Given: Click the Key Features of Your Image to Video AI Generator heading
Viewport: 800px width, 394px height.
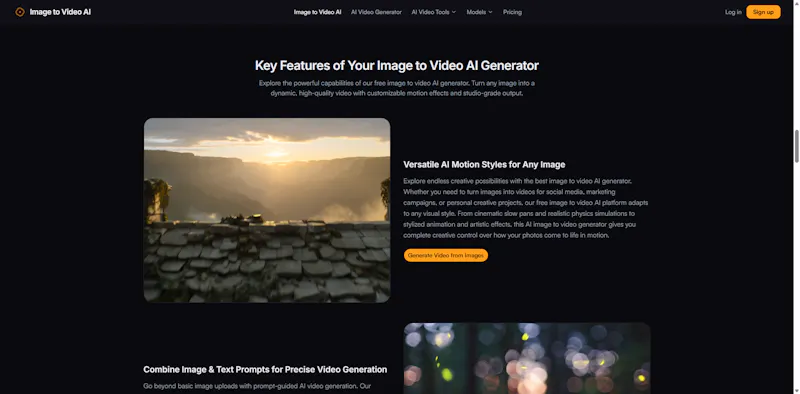Looking at the screenshot, I should point(396,65).
